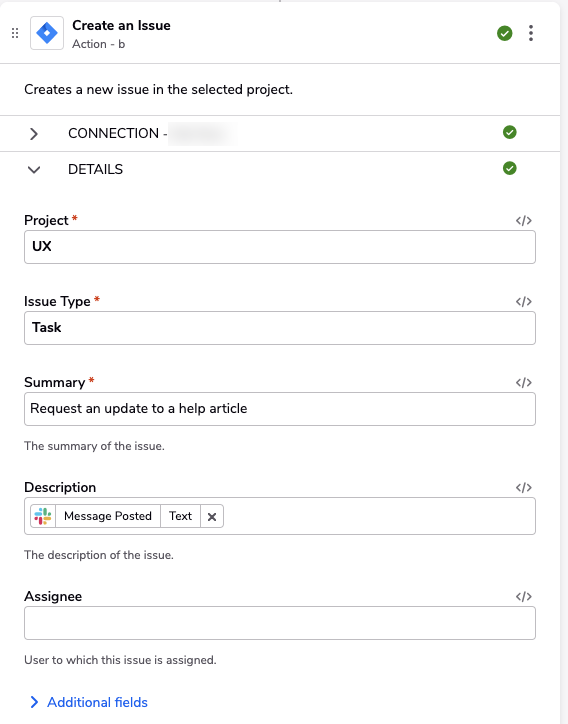The image size is (568, 724).
Task: Toggle code view for Summary field
Action: click(524, 382)
